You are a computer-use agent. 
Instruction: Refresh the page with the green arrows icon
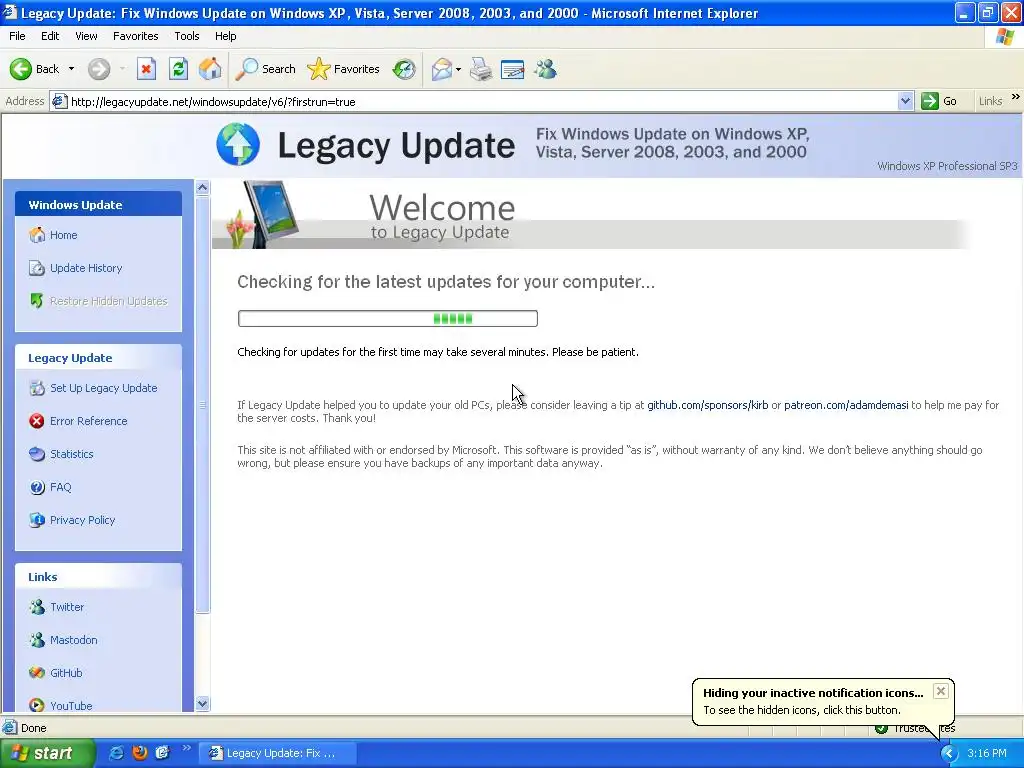tap(178, 69)
